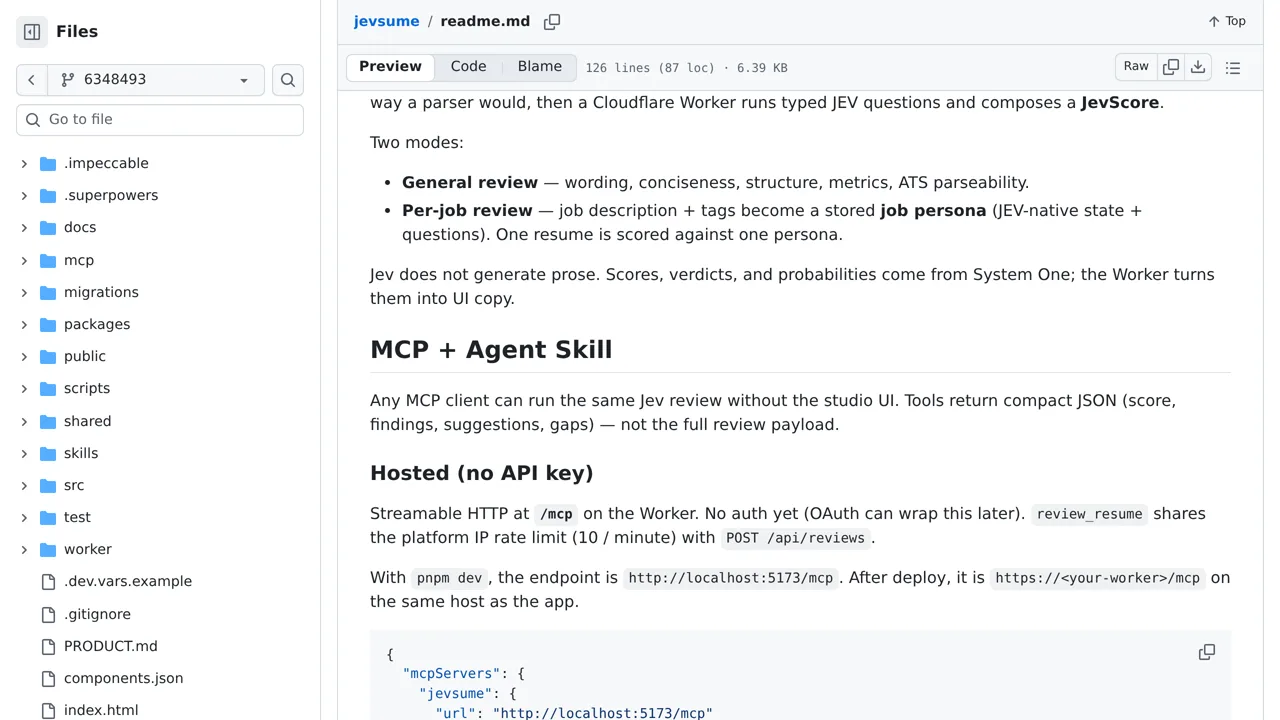Expand the .superpowers folder chevron
The image size is (1280, 720).
point(24,195)
